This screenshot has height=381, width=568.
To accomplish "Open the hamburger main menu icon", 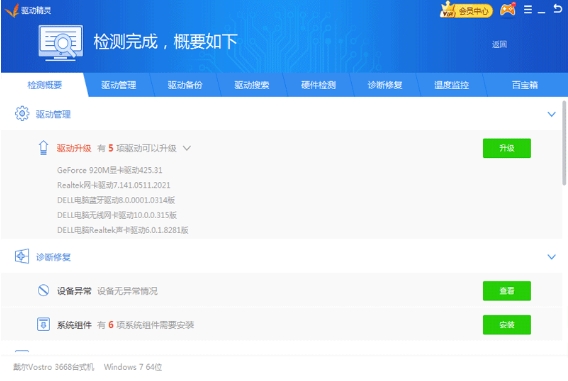I will (528, 10).
